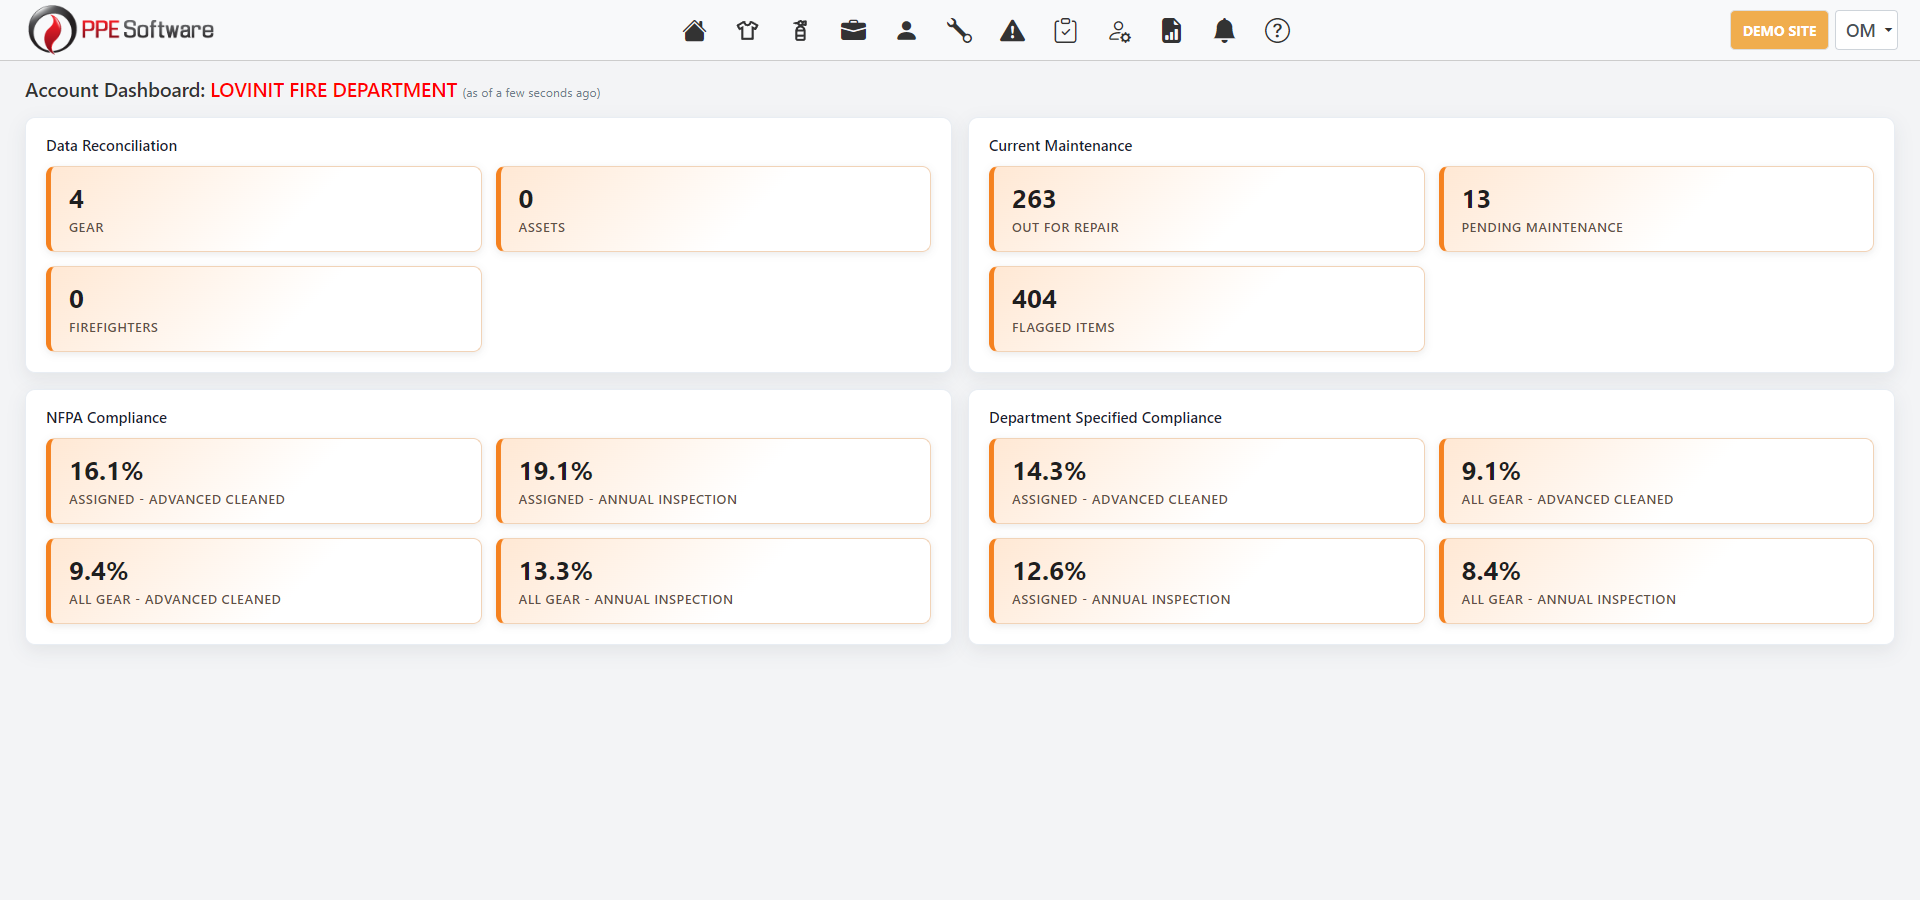This screenshot has height=900, width=1920.
Task: Click the Data Reconciliation heading
Action: (111, 146)
